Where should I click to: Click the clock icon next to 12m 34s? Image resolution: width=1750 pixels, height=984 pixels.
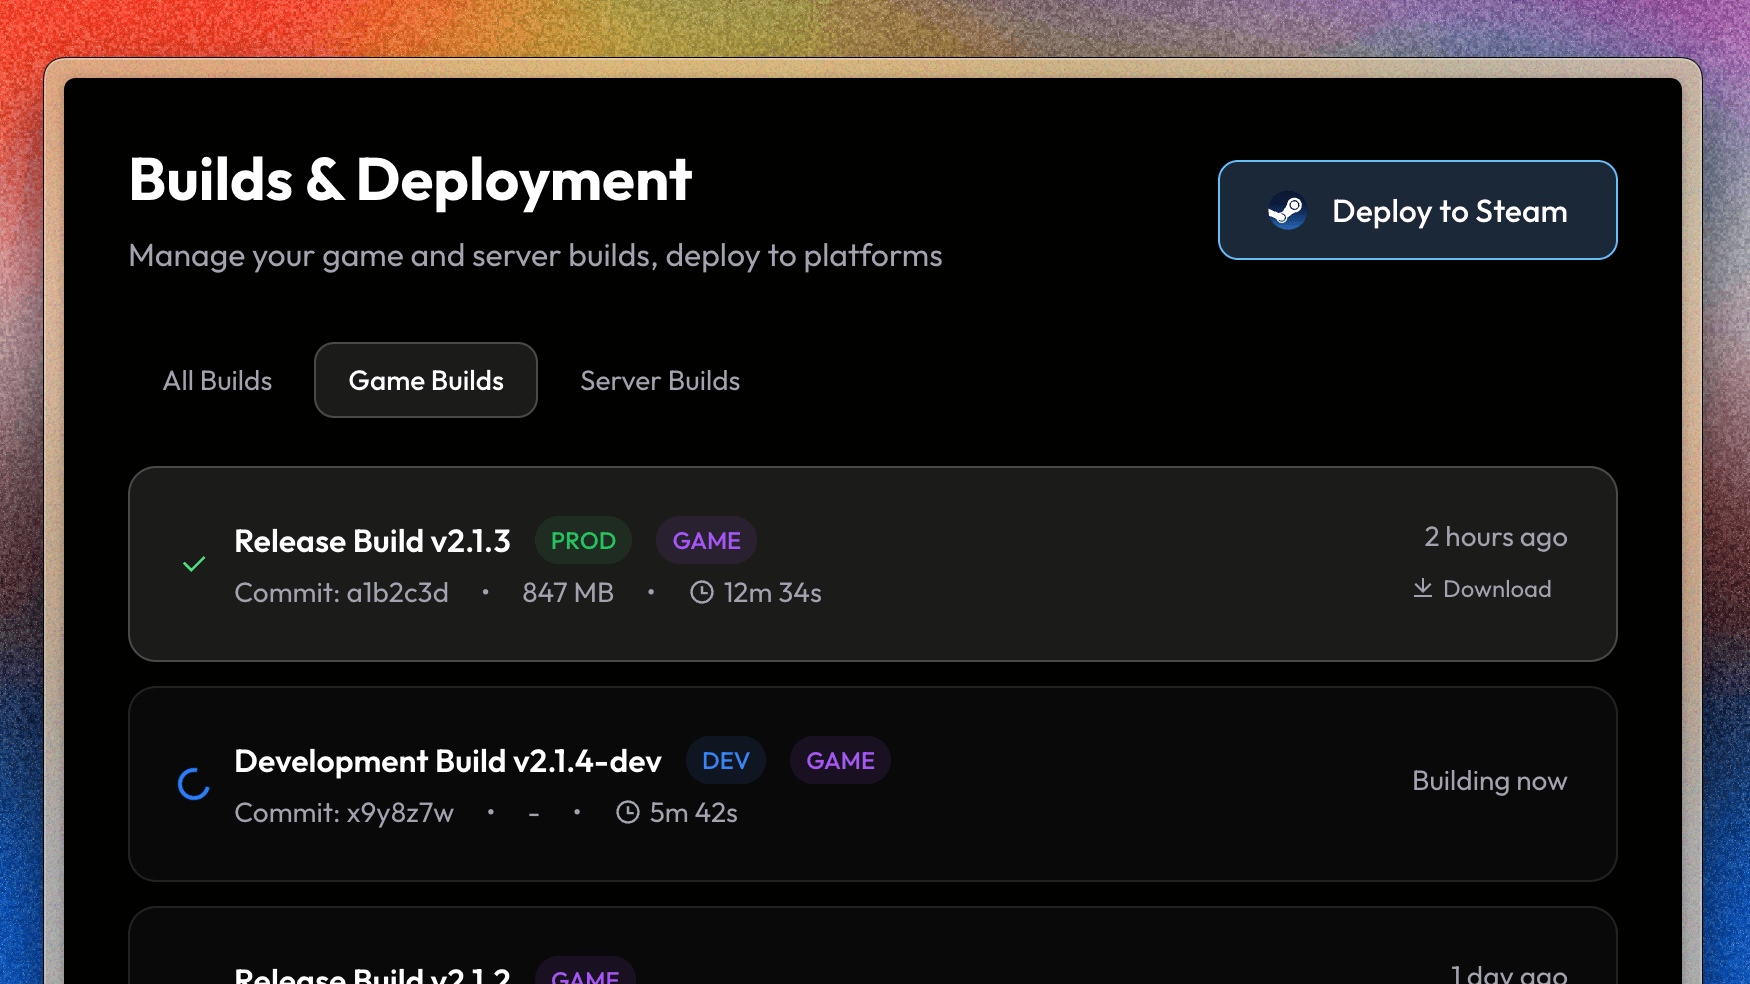(x=700, y=592)
